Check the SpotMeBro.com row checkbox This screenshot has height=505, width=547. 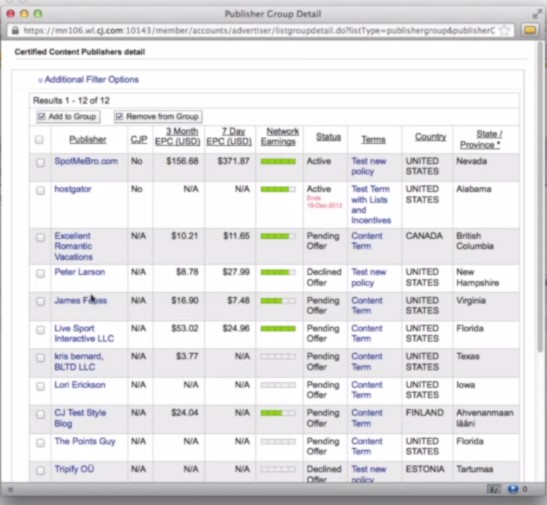(x=40, y=163)
